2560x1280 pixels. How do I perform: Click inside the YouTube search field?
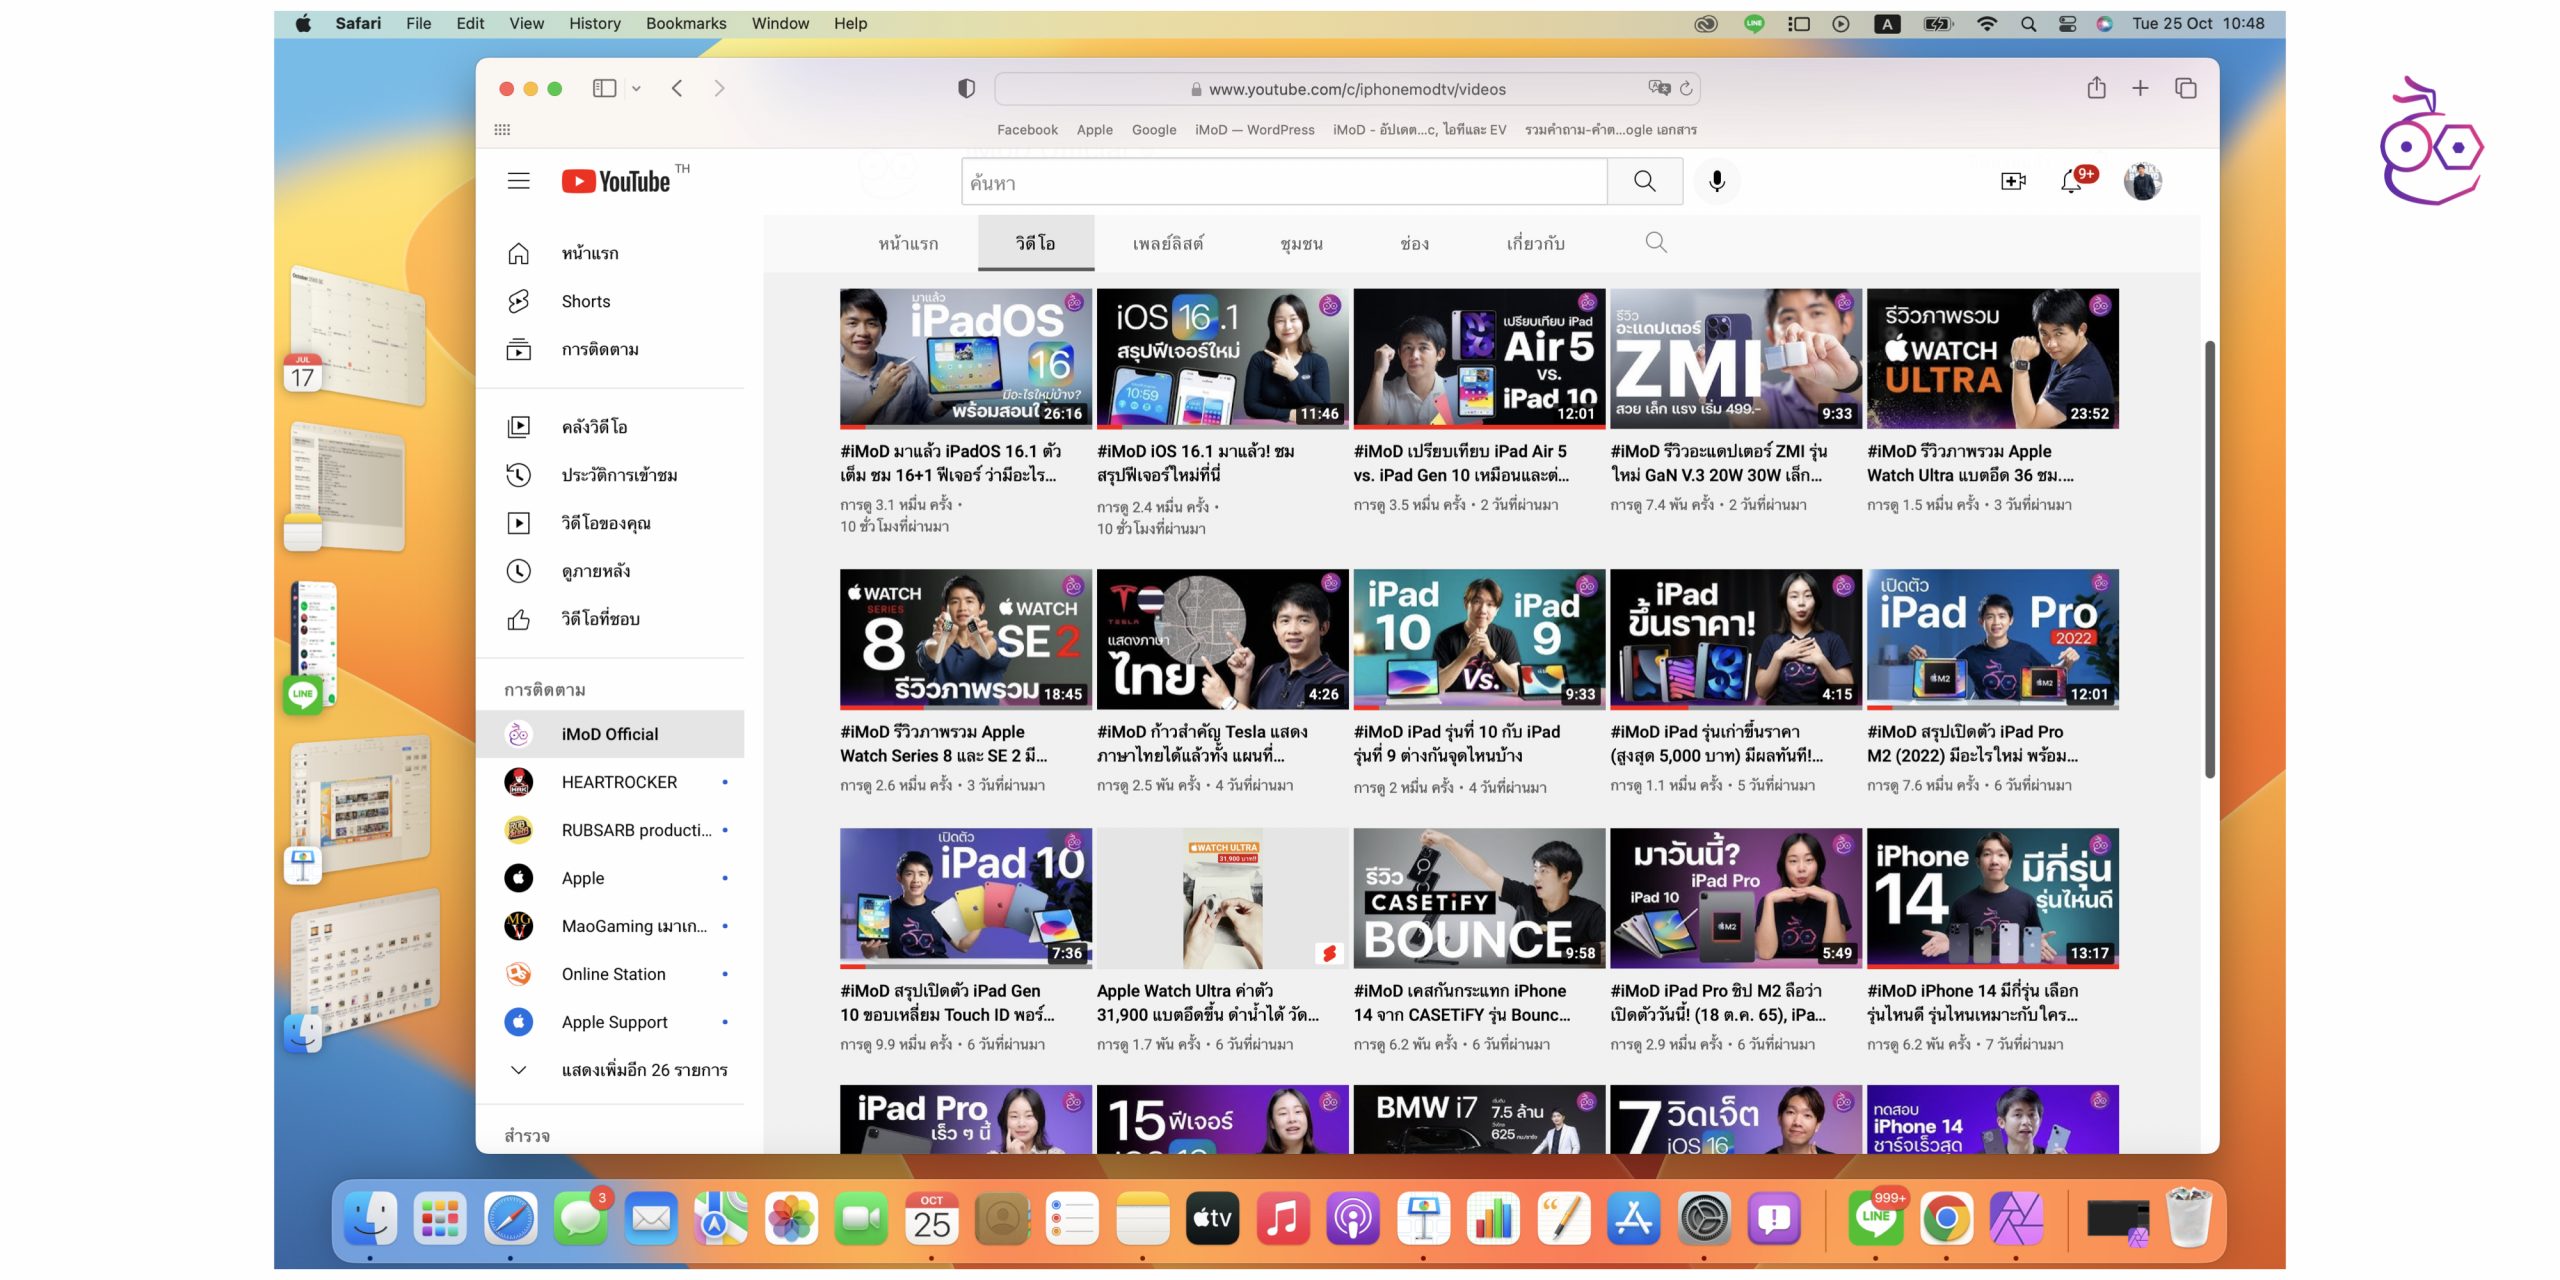[1283, 182]
